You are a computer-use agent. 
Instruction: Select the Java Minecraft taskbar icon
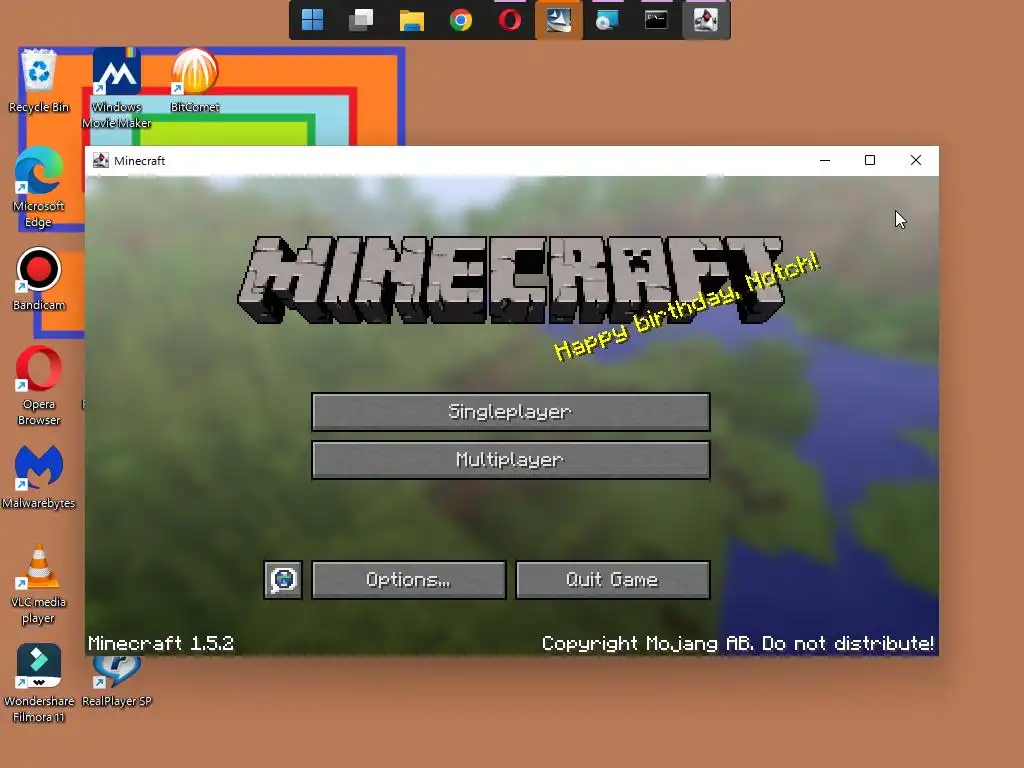coord(706,20)
